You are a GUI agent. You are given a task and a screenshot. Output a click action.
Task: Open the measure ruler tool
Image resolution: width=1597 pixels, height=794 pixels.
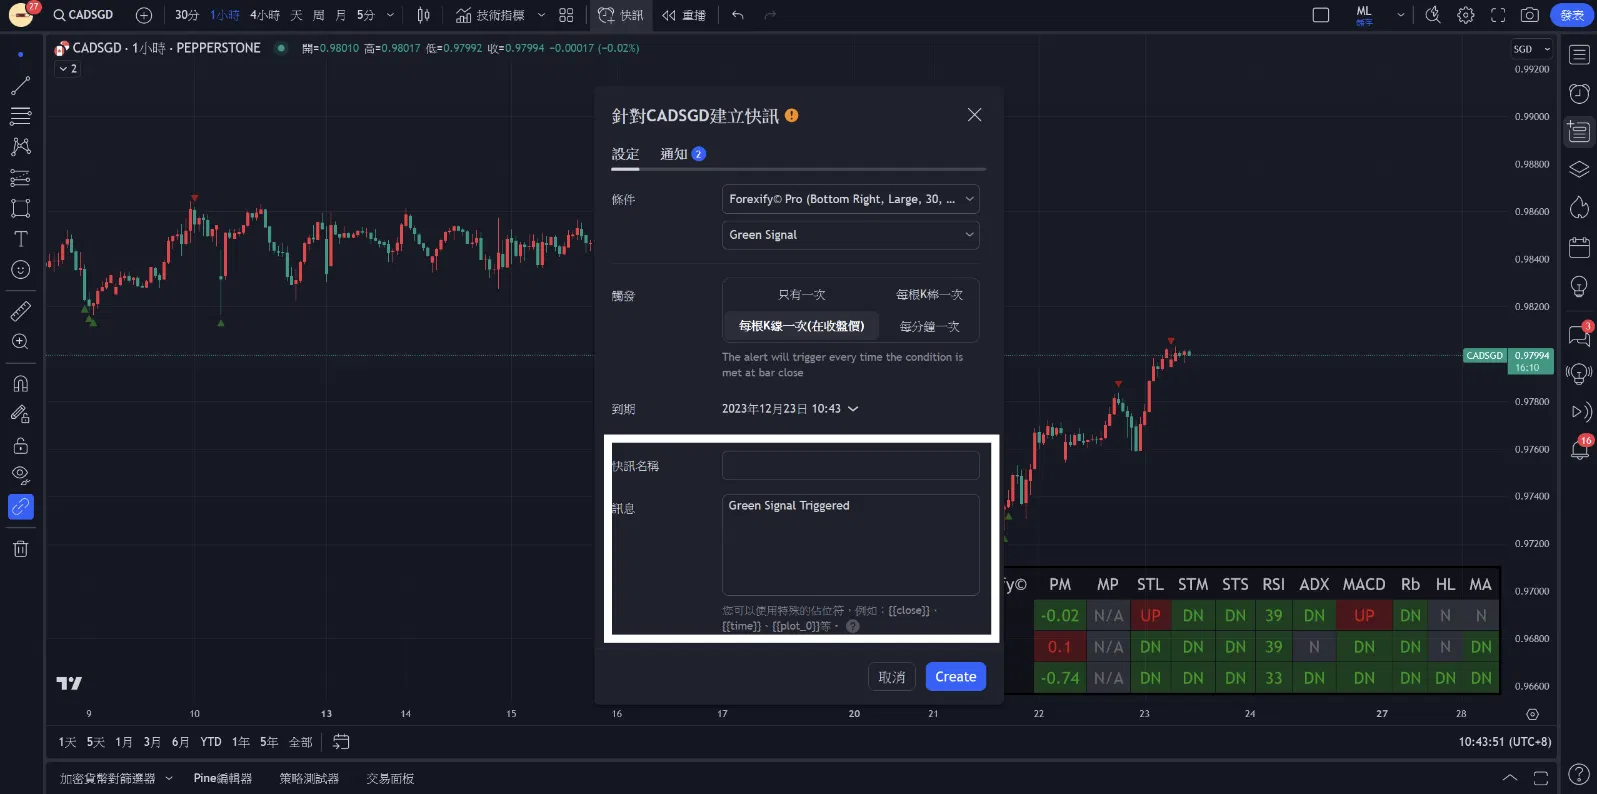pyautogui.click(x=20, y=311)
